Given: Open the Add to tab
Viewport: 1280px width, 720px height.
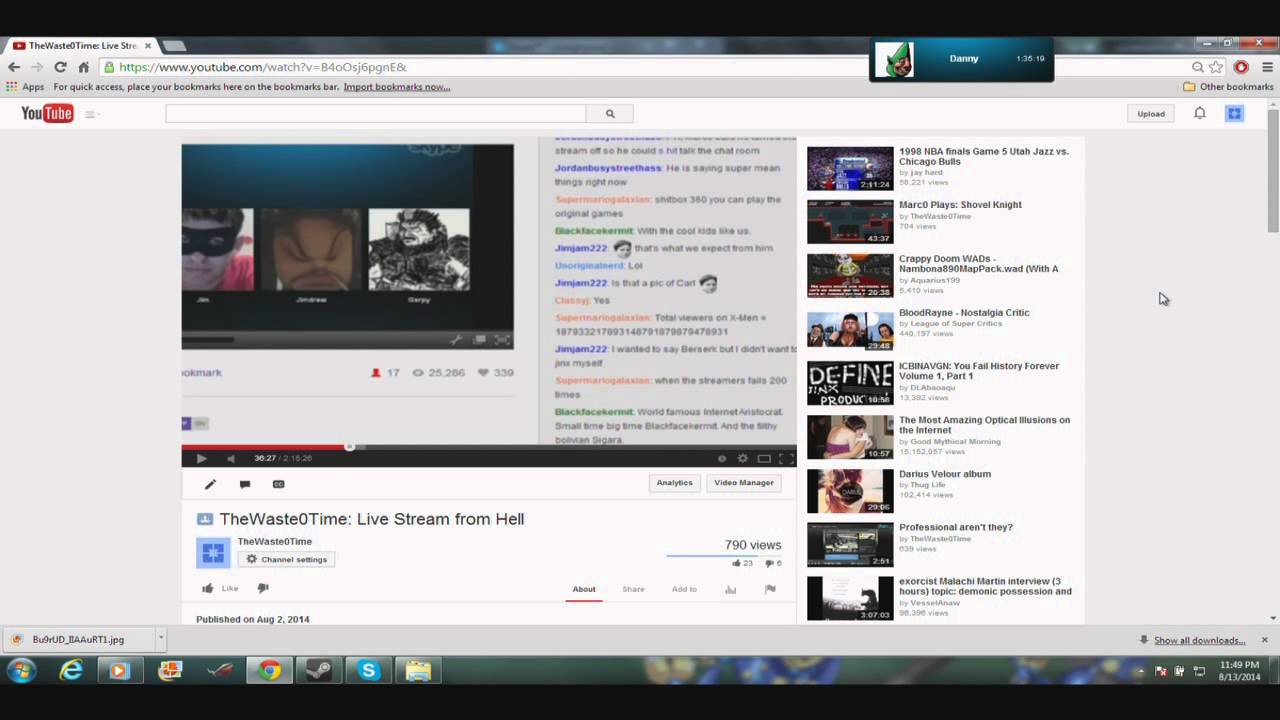Looking at the screenshot, I should pyautogui.click(x=684, y=589).
